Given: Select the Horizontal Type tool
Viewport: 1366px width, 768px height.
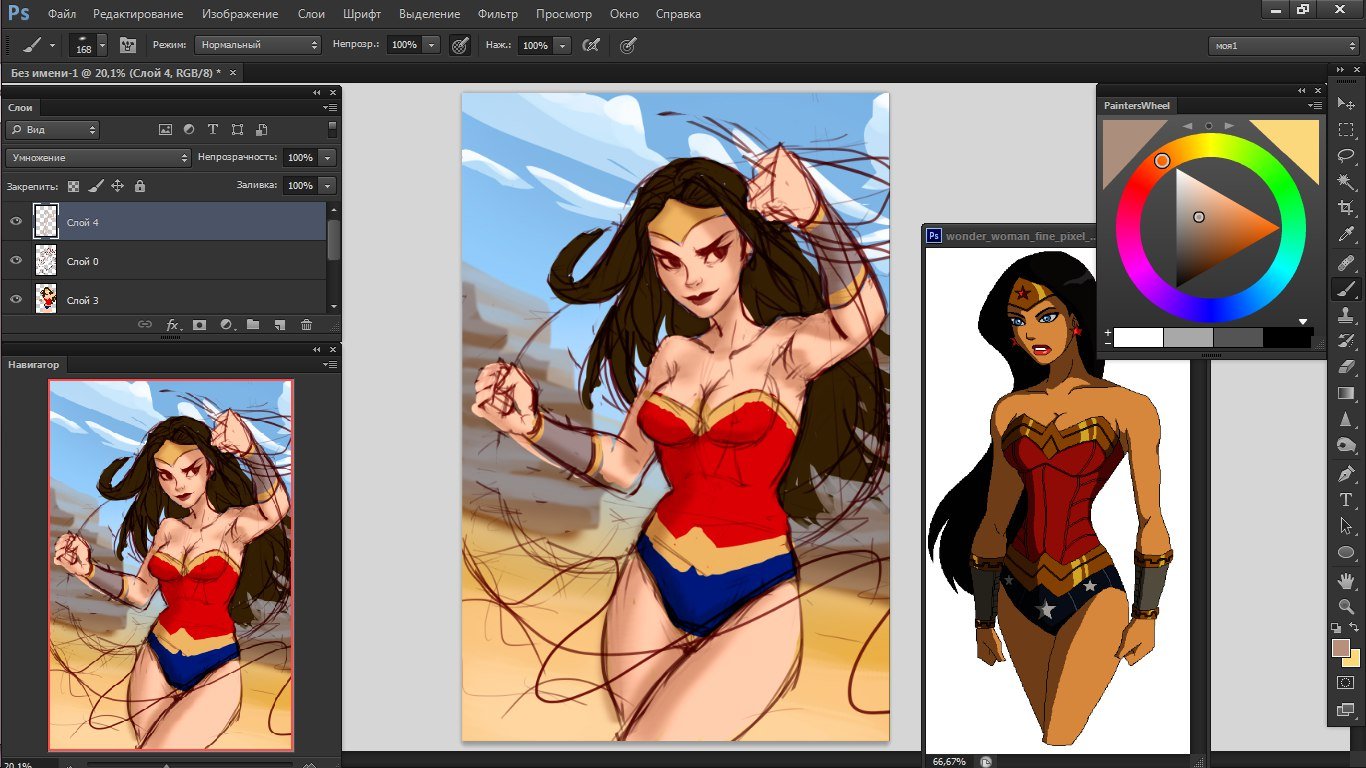Looking at the screenshot, I should [x=1346, y=499].
